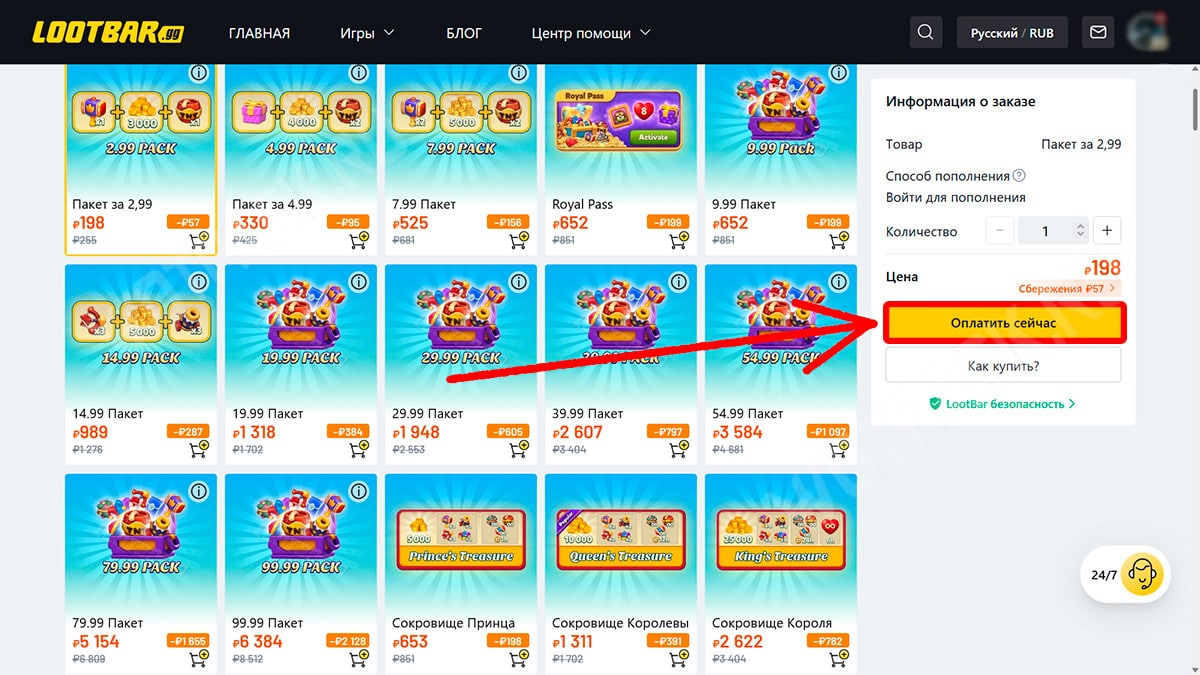Expand Центр помощи dropdown
The image size is (1200, 675).
(591, 33)
